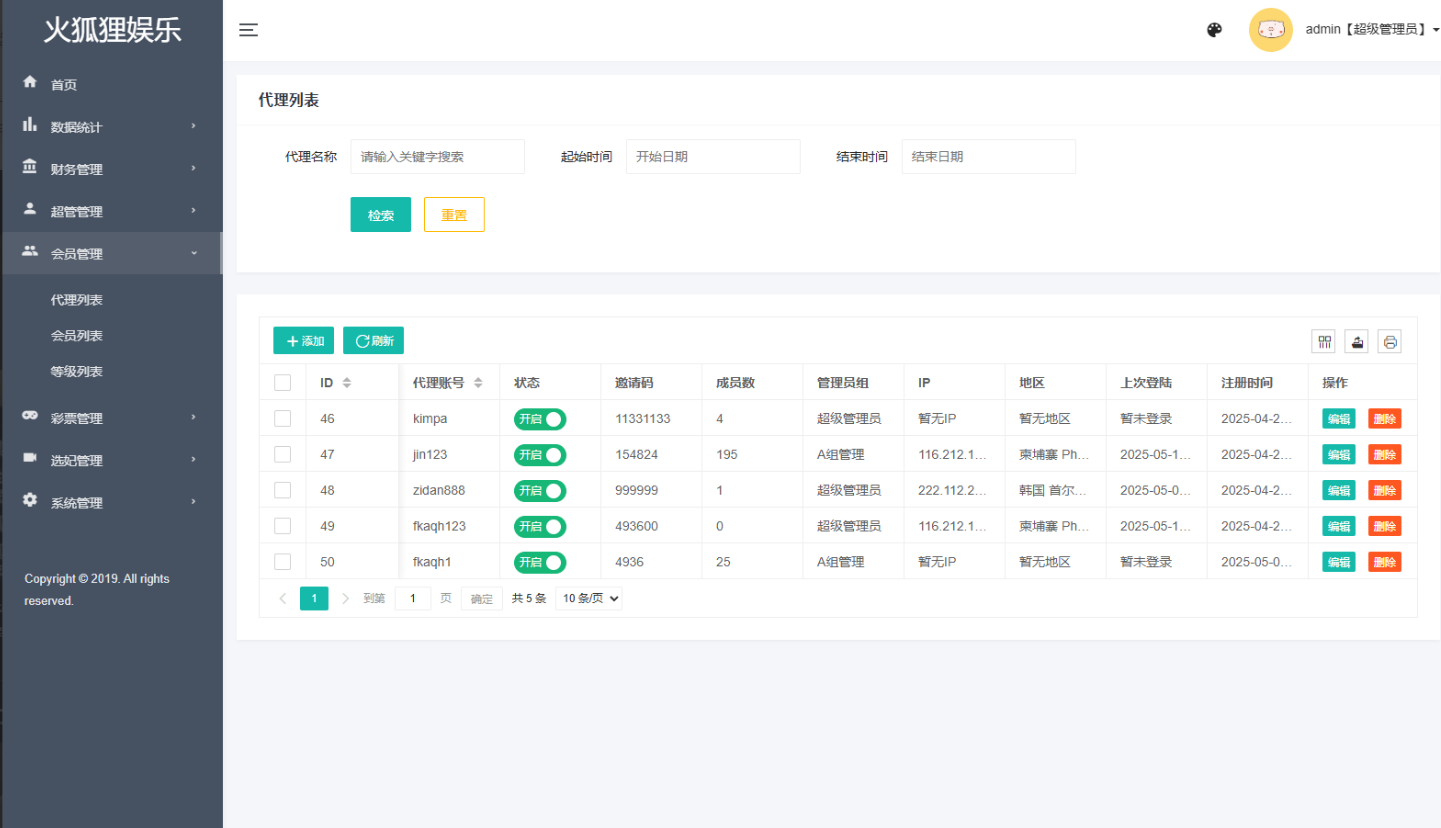Click the previous page arrow
The width and height of the screenshot is (1441, 828).
283,599
